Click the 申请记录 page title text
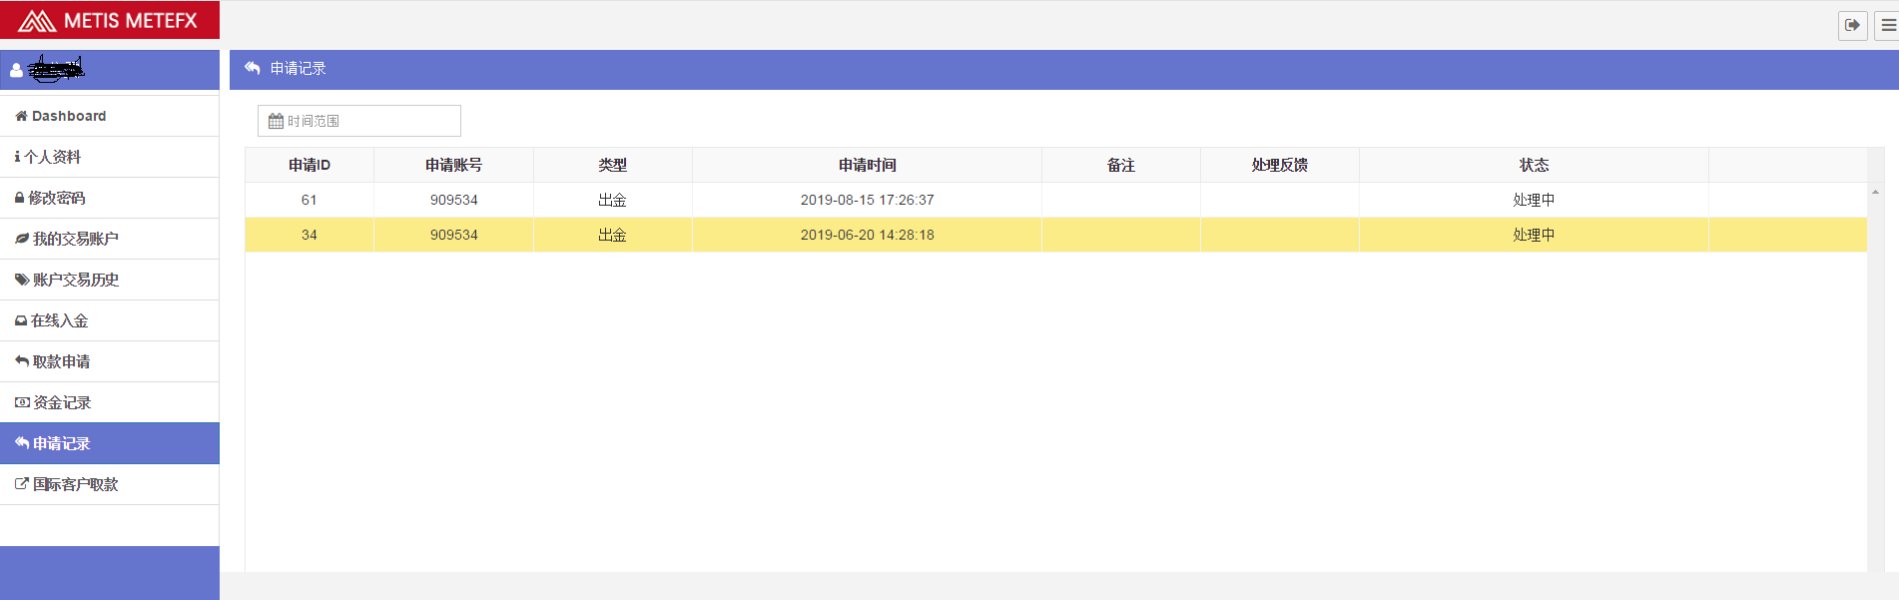The width and height of the screenshot is (1899, 600). tap(298, 68)
